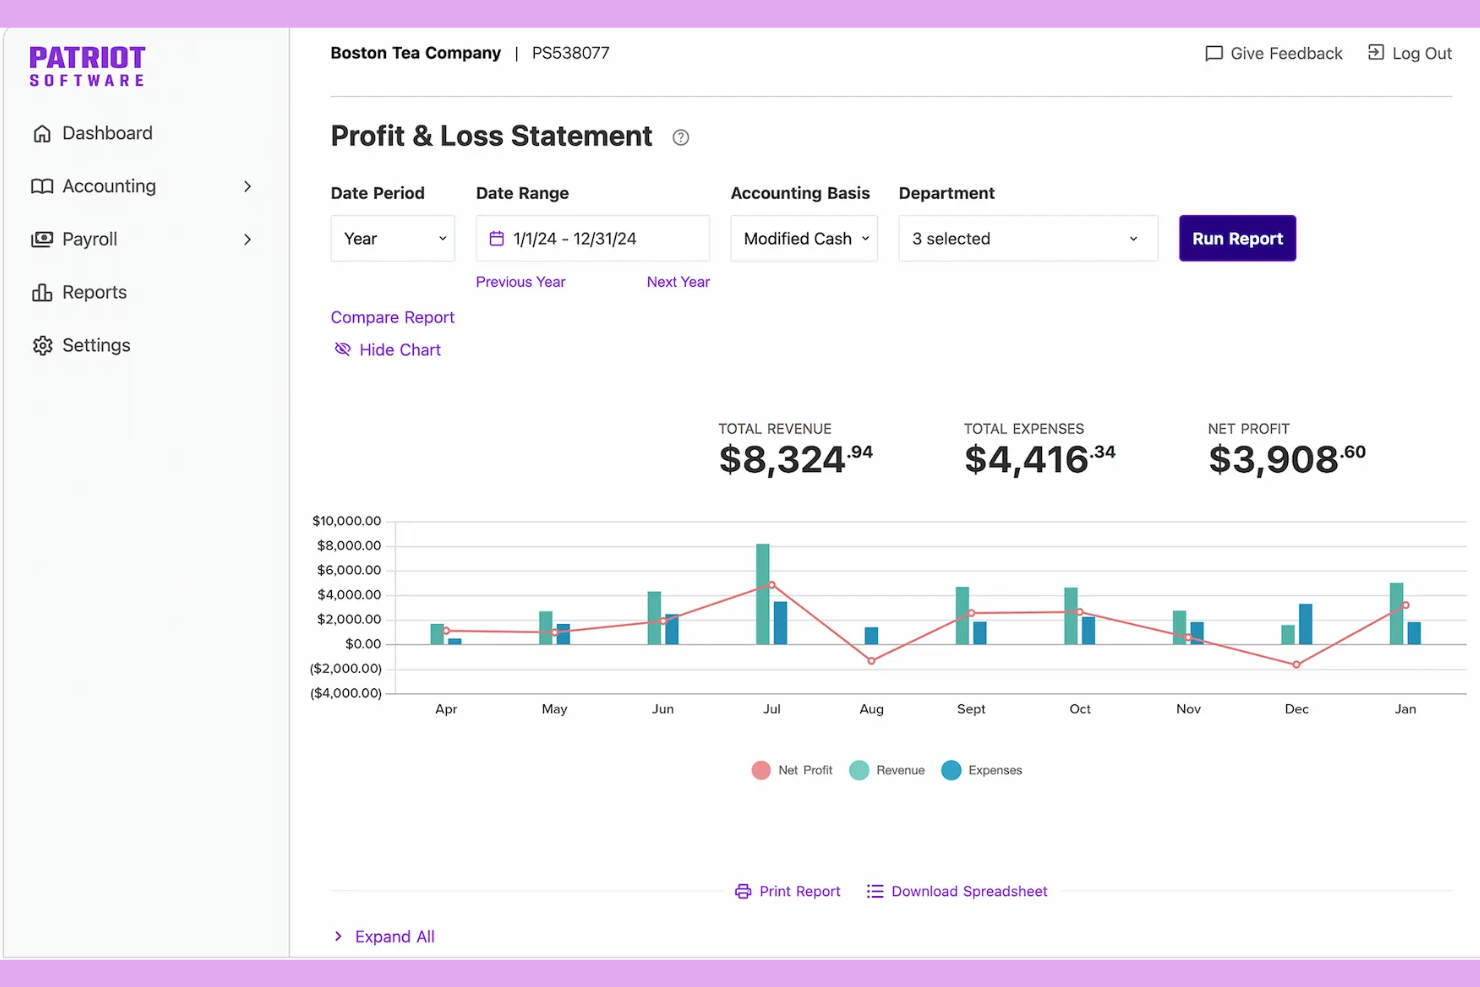This screenshot has width=1480, height=987.
Task: Open the Accounting Basis dropdown
Action: pos(804,239)
